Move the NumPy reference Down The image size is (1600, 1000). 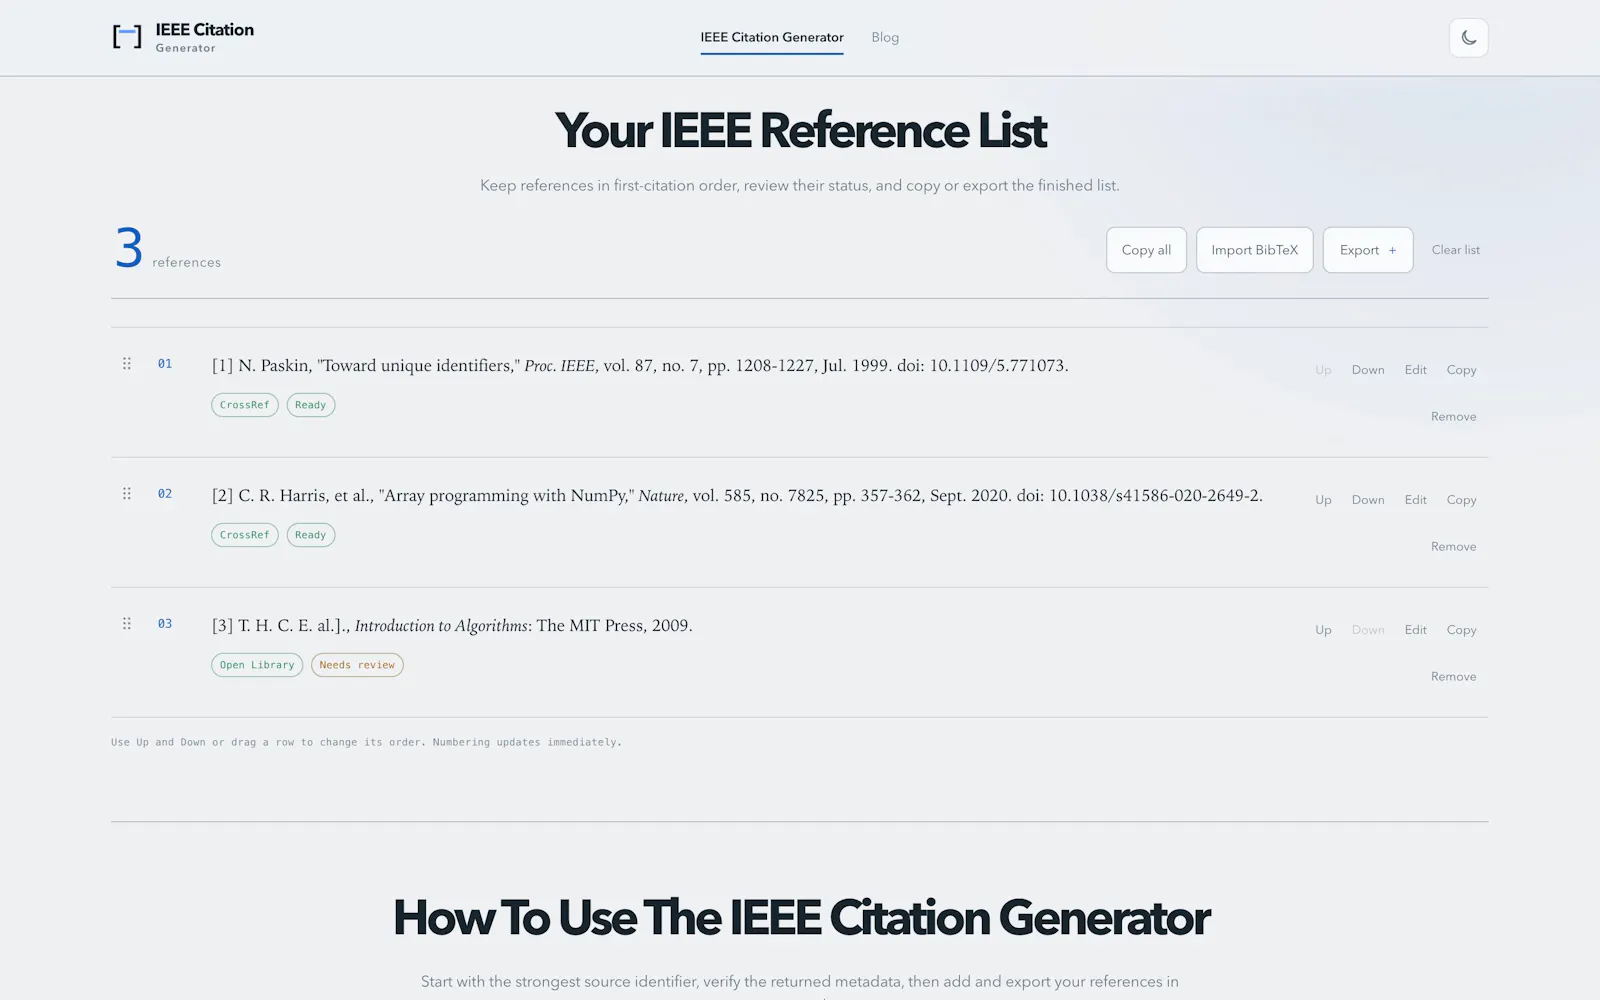(1368, 500)
